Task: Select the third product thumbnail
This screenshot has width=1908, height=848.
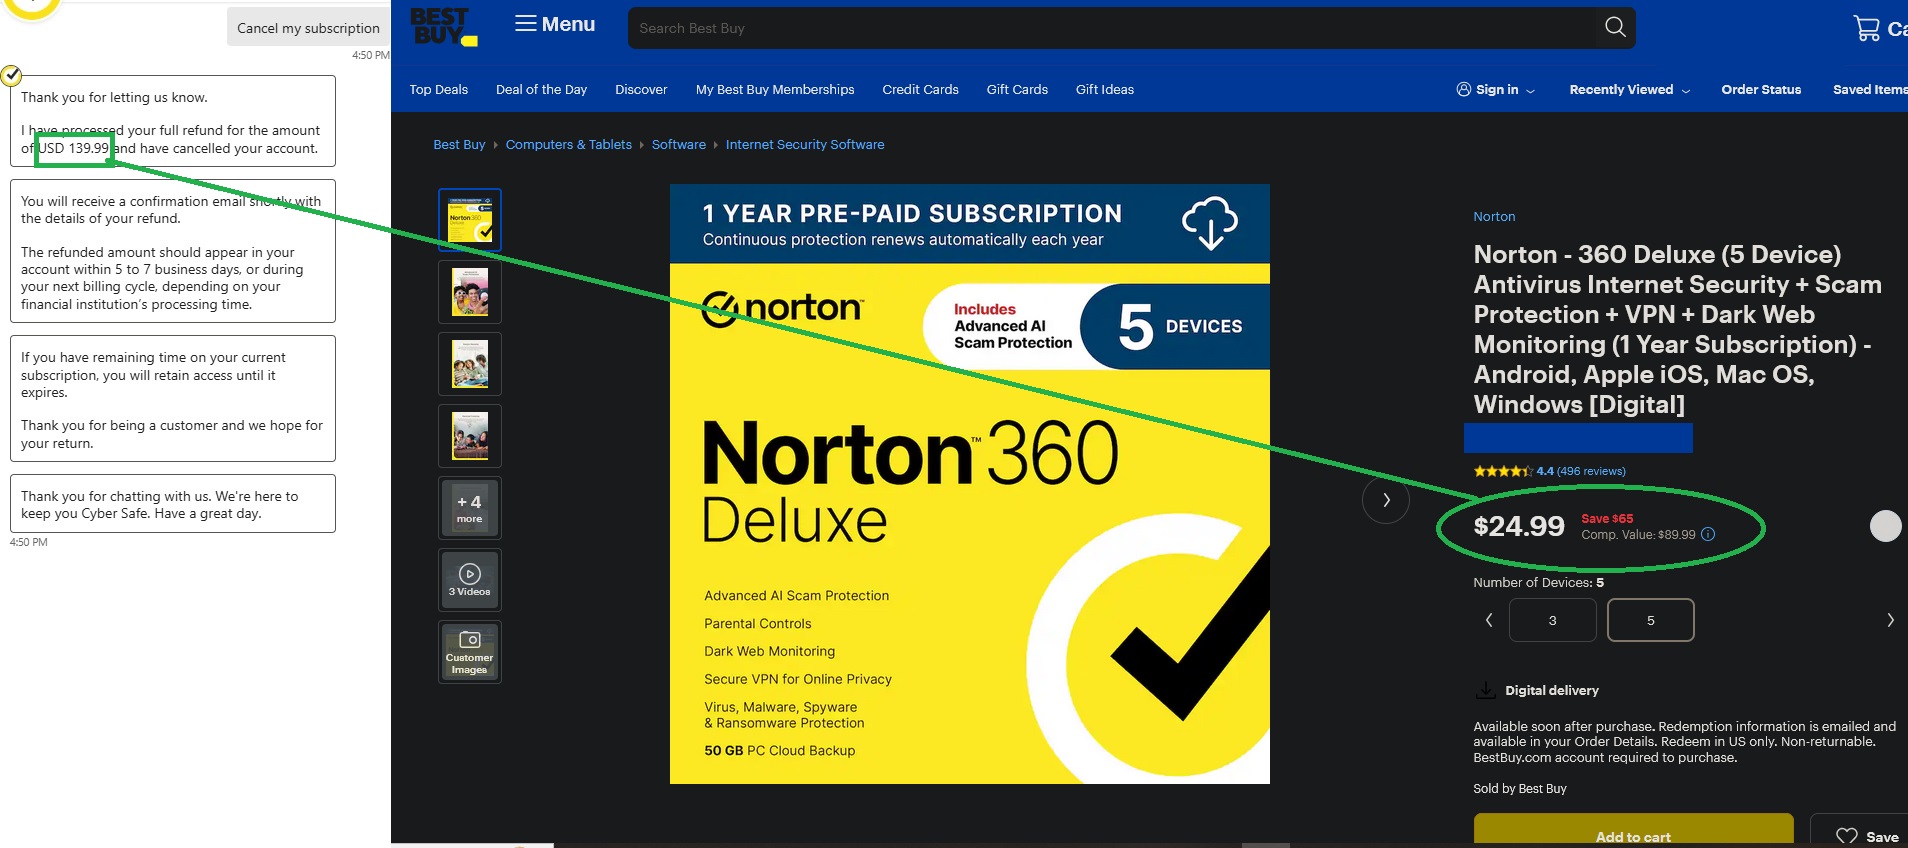Action: click(470, 364)
